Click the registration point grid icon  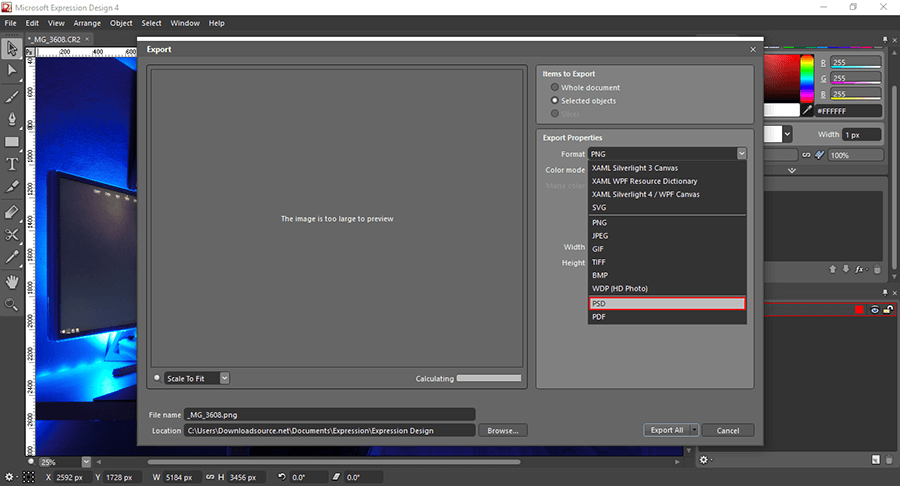tap(28, 477)
